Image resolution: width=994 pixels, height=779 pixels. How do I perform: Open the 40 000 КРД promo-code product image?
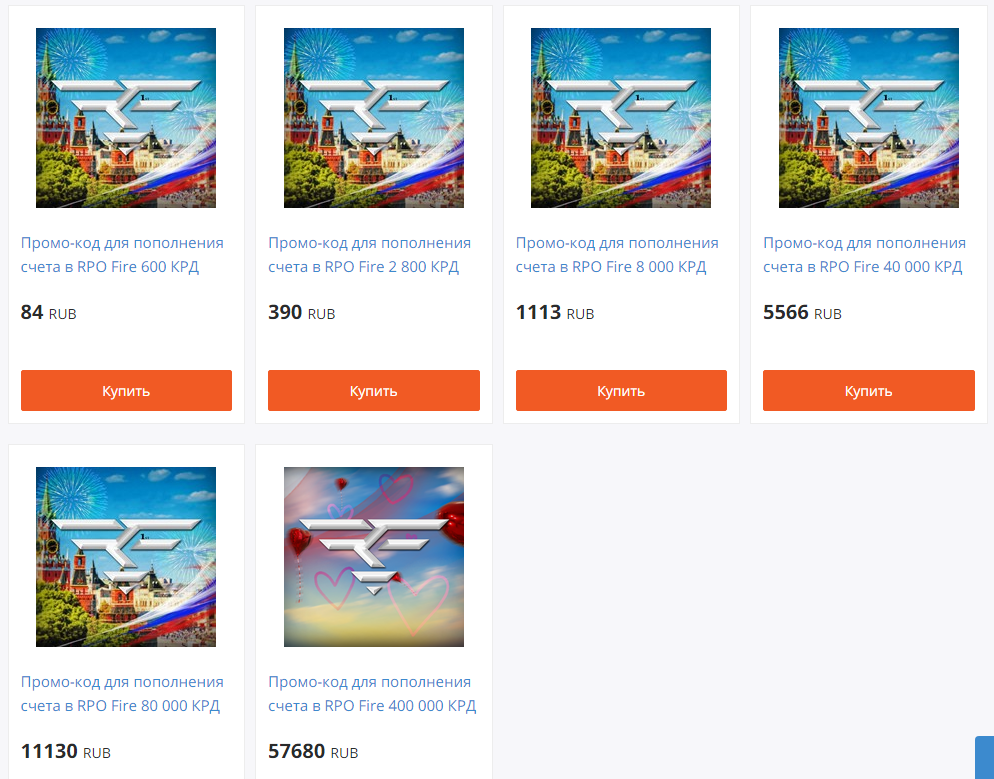868,118
